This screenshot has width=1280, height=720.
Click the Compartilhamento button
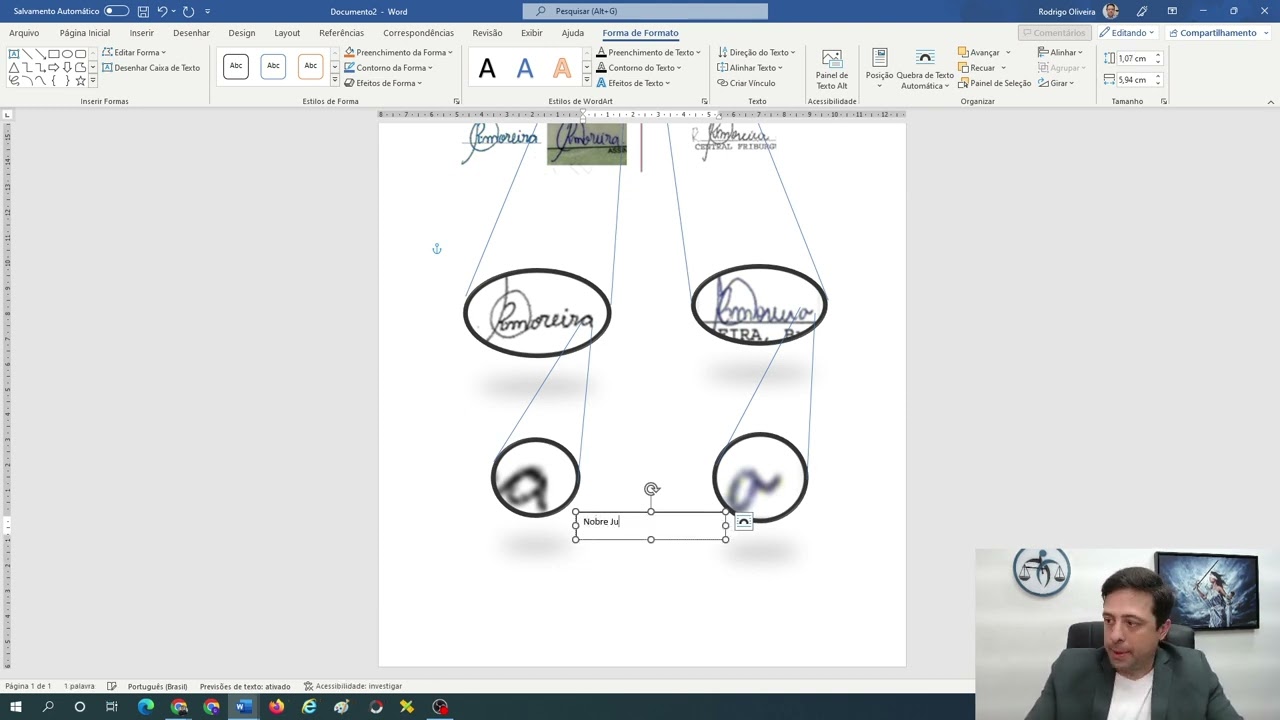1213,33
